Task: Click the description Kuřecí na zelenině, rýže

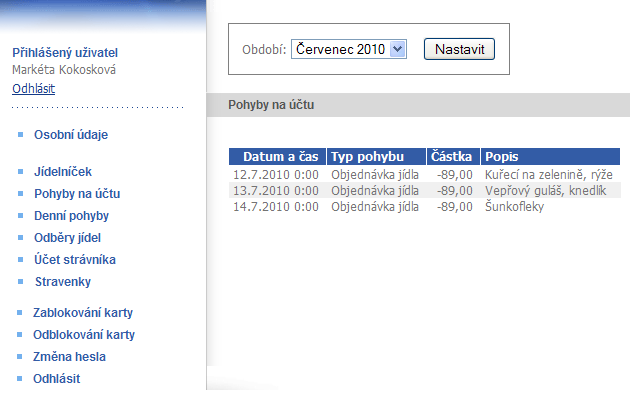Action: (x=549, y=175)
